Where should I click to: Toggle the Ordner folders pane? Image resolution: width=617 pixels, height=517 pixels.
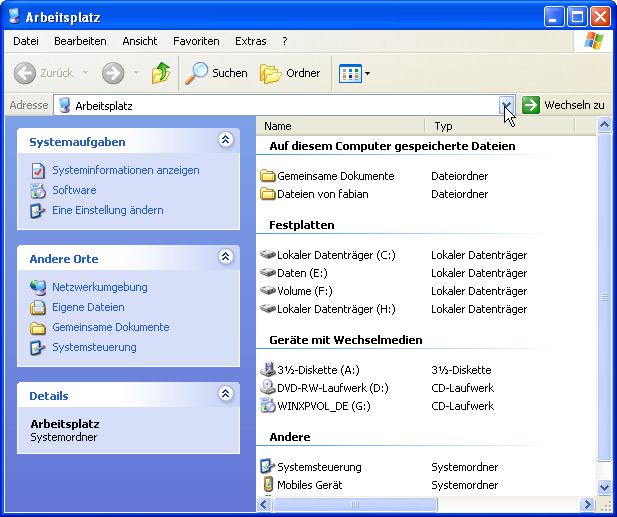(290, 73)
